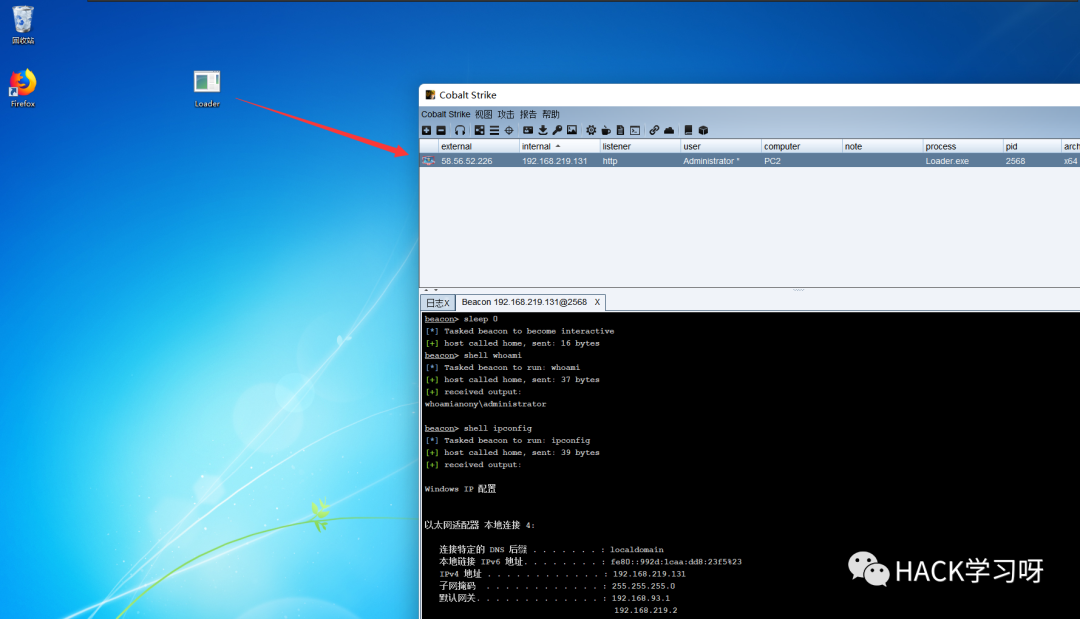
Task: Sort sessions by the note column header
Action: point(882,146)
